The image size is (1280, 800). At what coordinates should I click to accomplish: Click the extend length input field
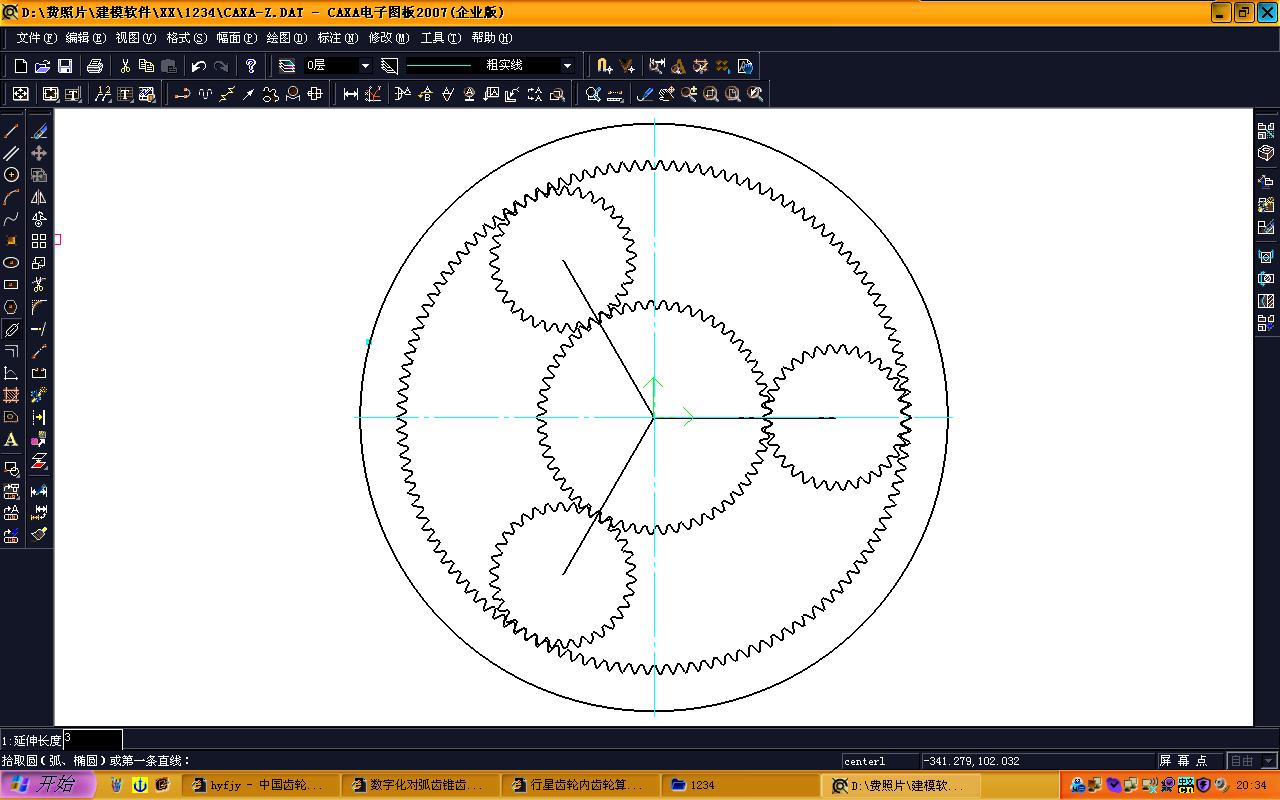click(93, 739)
